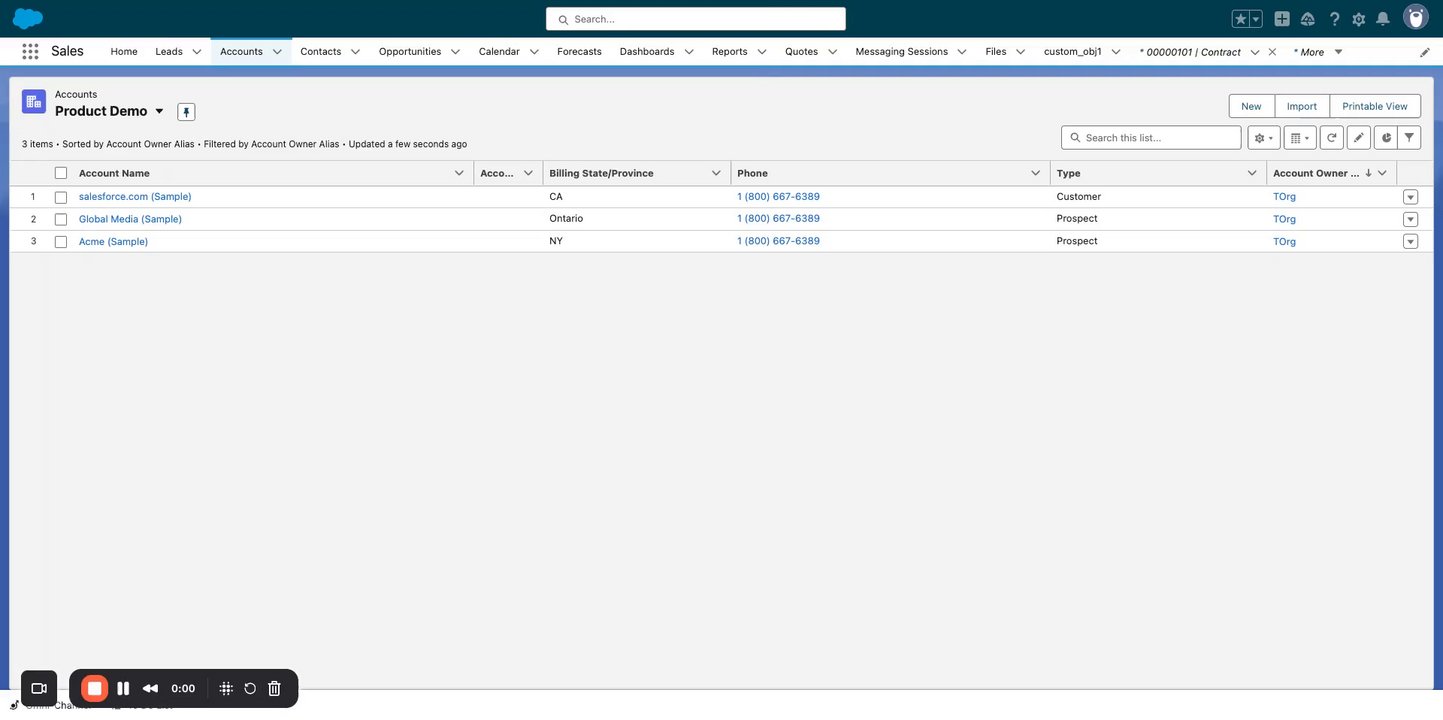This screenshot has width=1443, height=720.
Task: Pin the Product Demo list view
Action: coord(186,112)
